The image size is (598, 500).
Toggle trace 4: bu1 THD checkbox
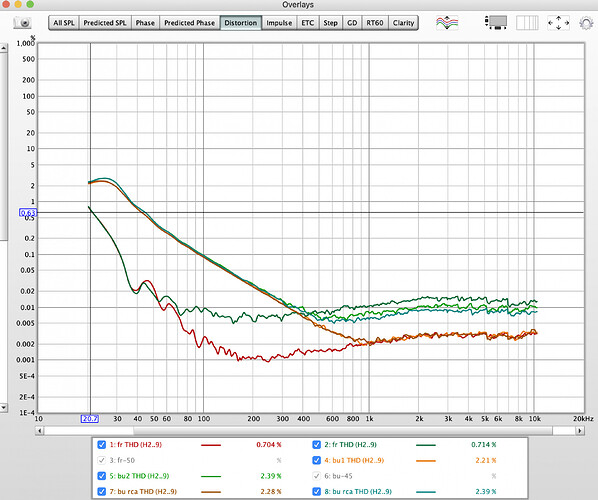(x=317, y=460)
